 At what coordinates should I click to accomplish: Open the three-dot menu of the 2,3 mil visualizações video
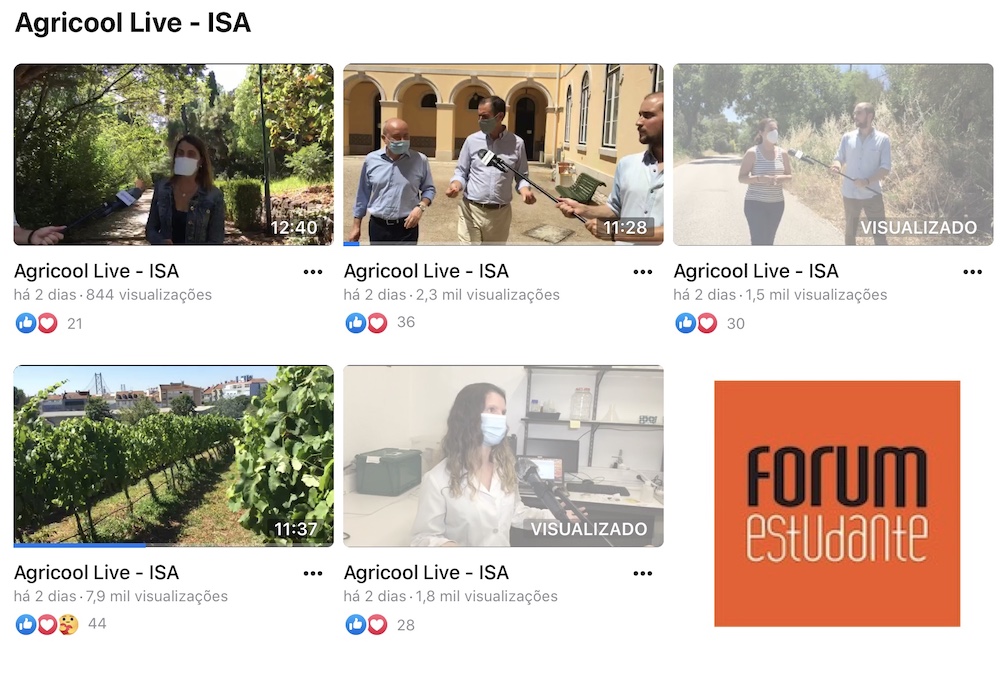(x=642, y=272)
